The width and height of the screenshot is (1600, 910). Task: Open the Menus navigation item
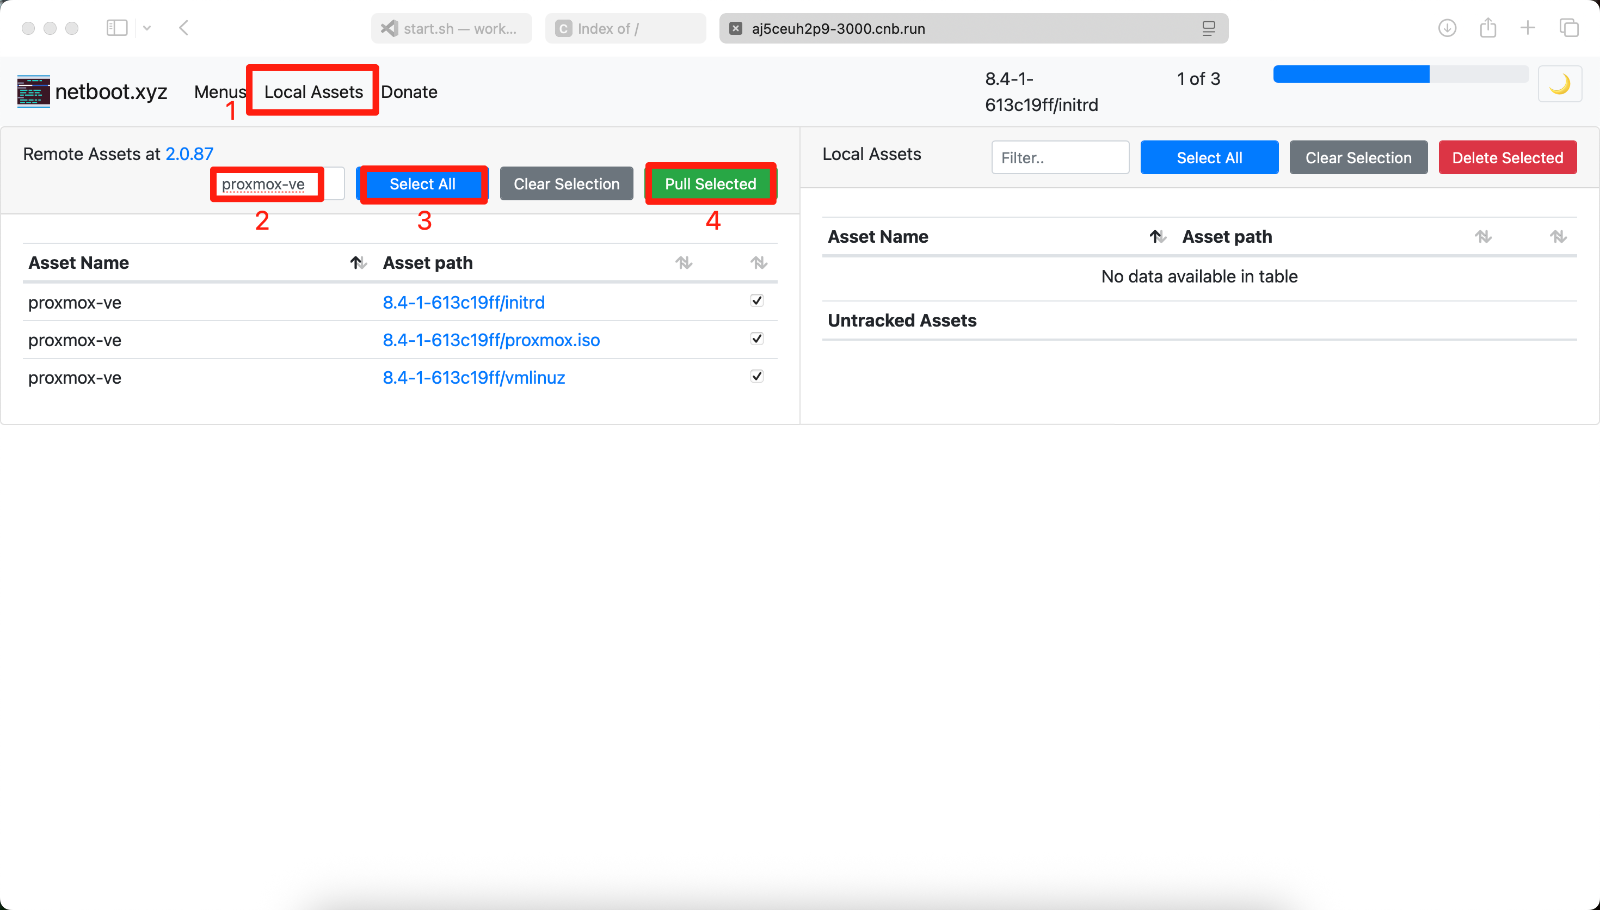point(219,92)
